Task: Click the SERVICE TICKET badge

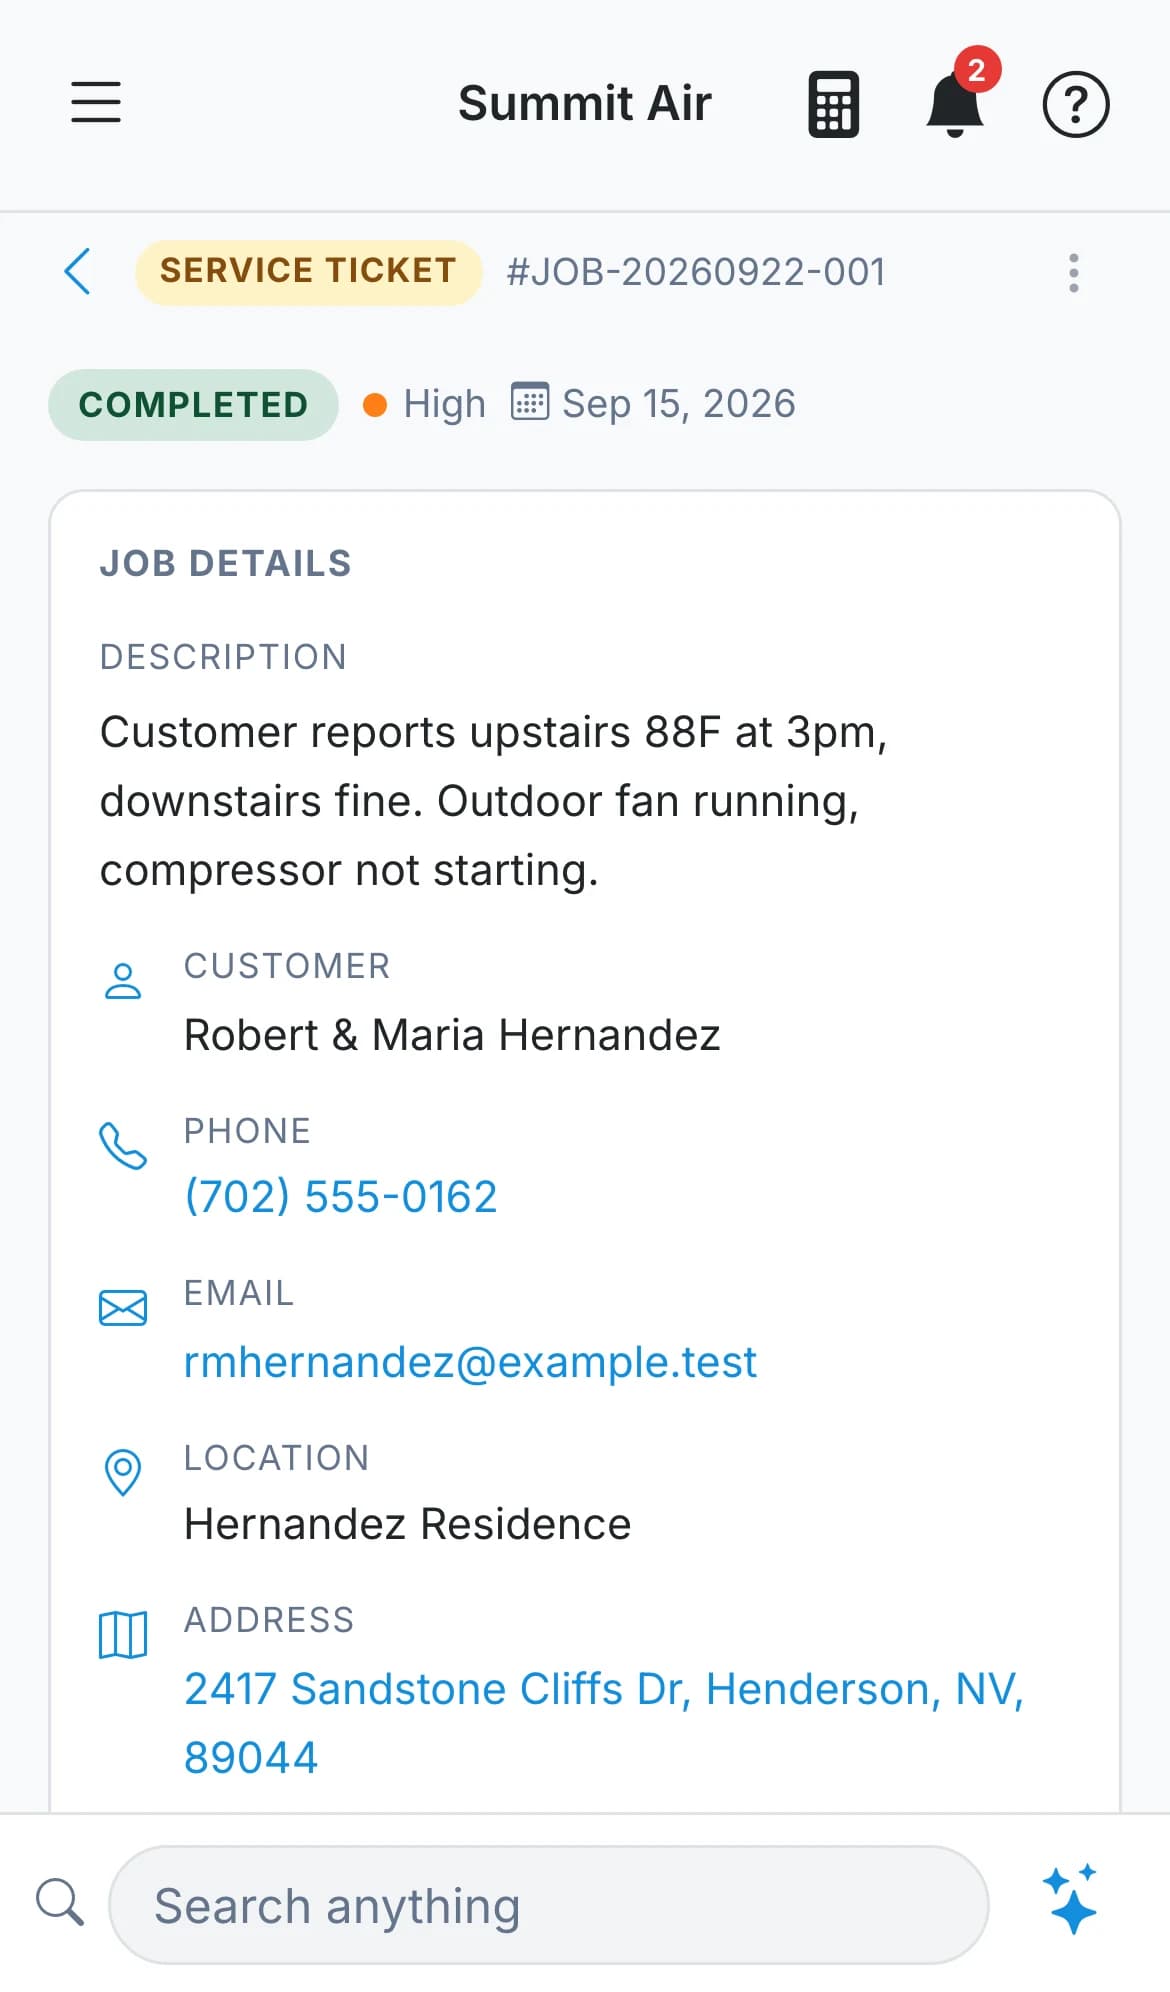Action: click(x=308, y=271)
